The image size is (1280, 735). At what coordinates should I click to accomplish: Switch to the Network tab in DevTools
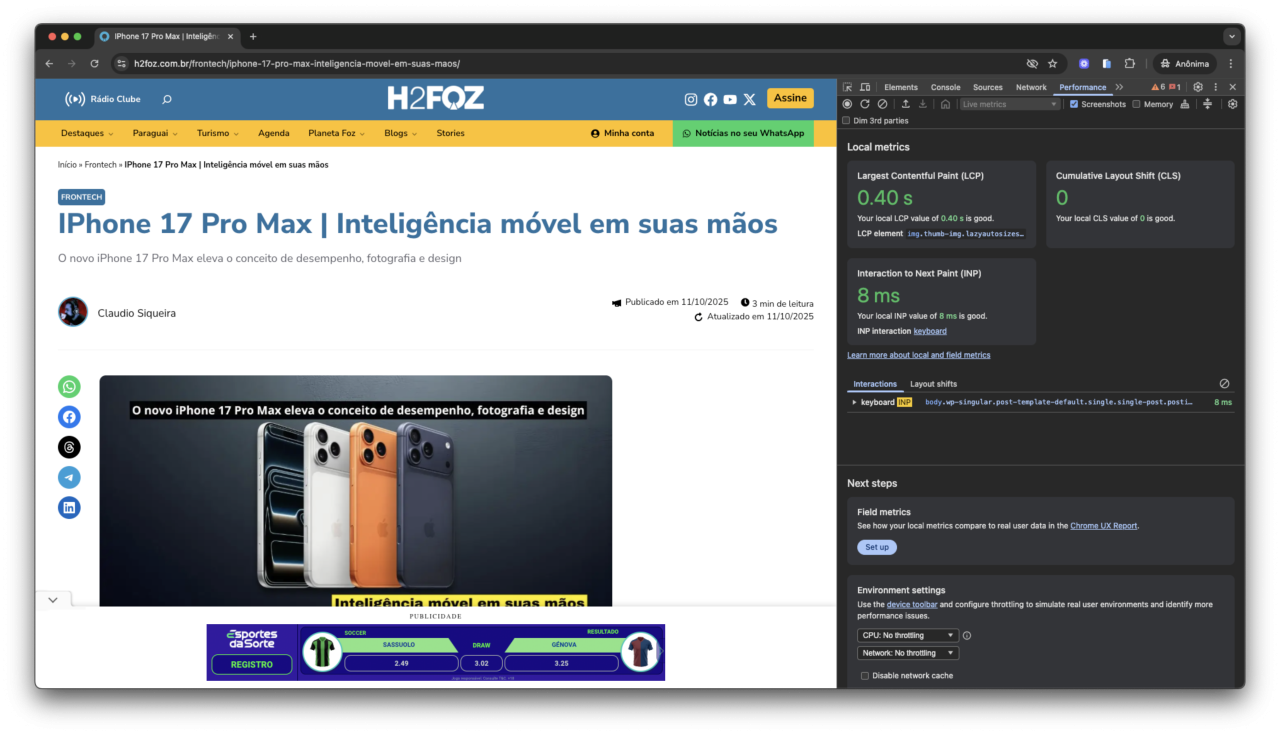[1031, 87]
